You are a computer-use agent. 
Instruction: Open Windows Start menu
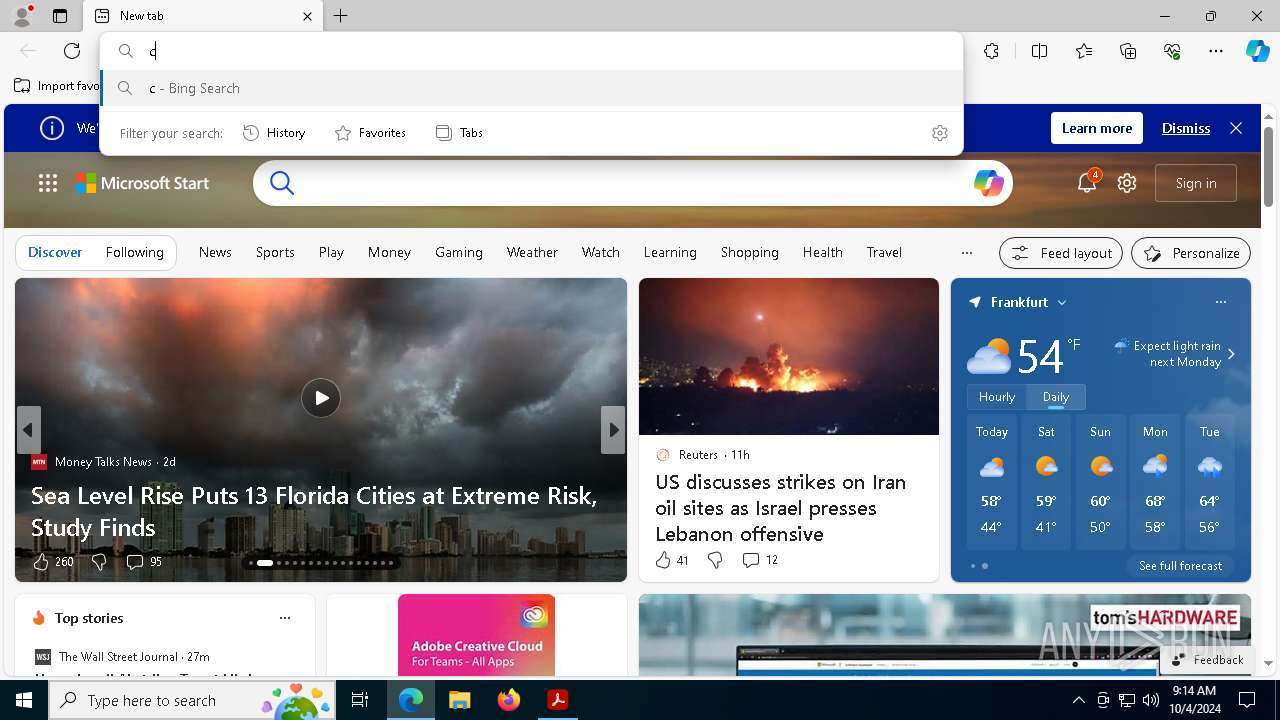[x=24, y=700]
